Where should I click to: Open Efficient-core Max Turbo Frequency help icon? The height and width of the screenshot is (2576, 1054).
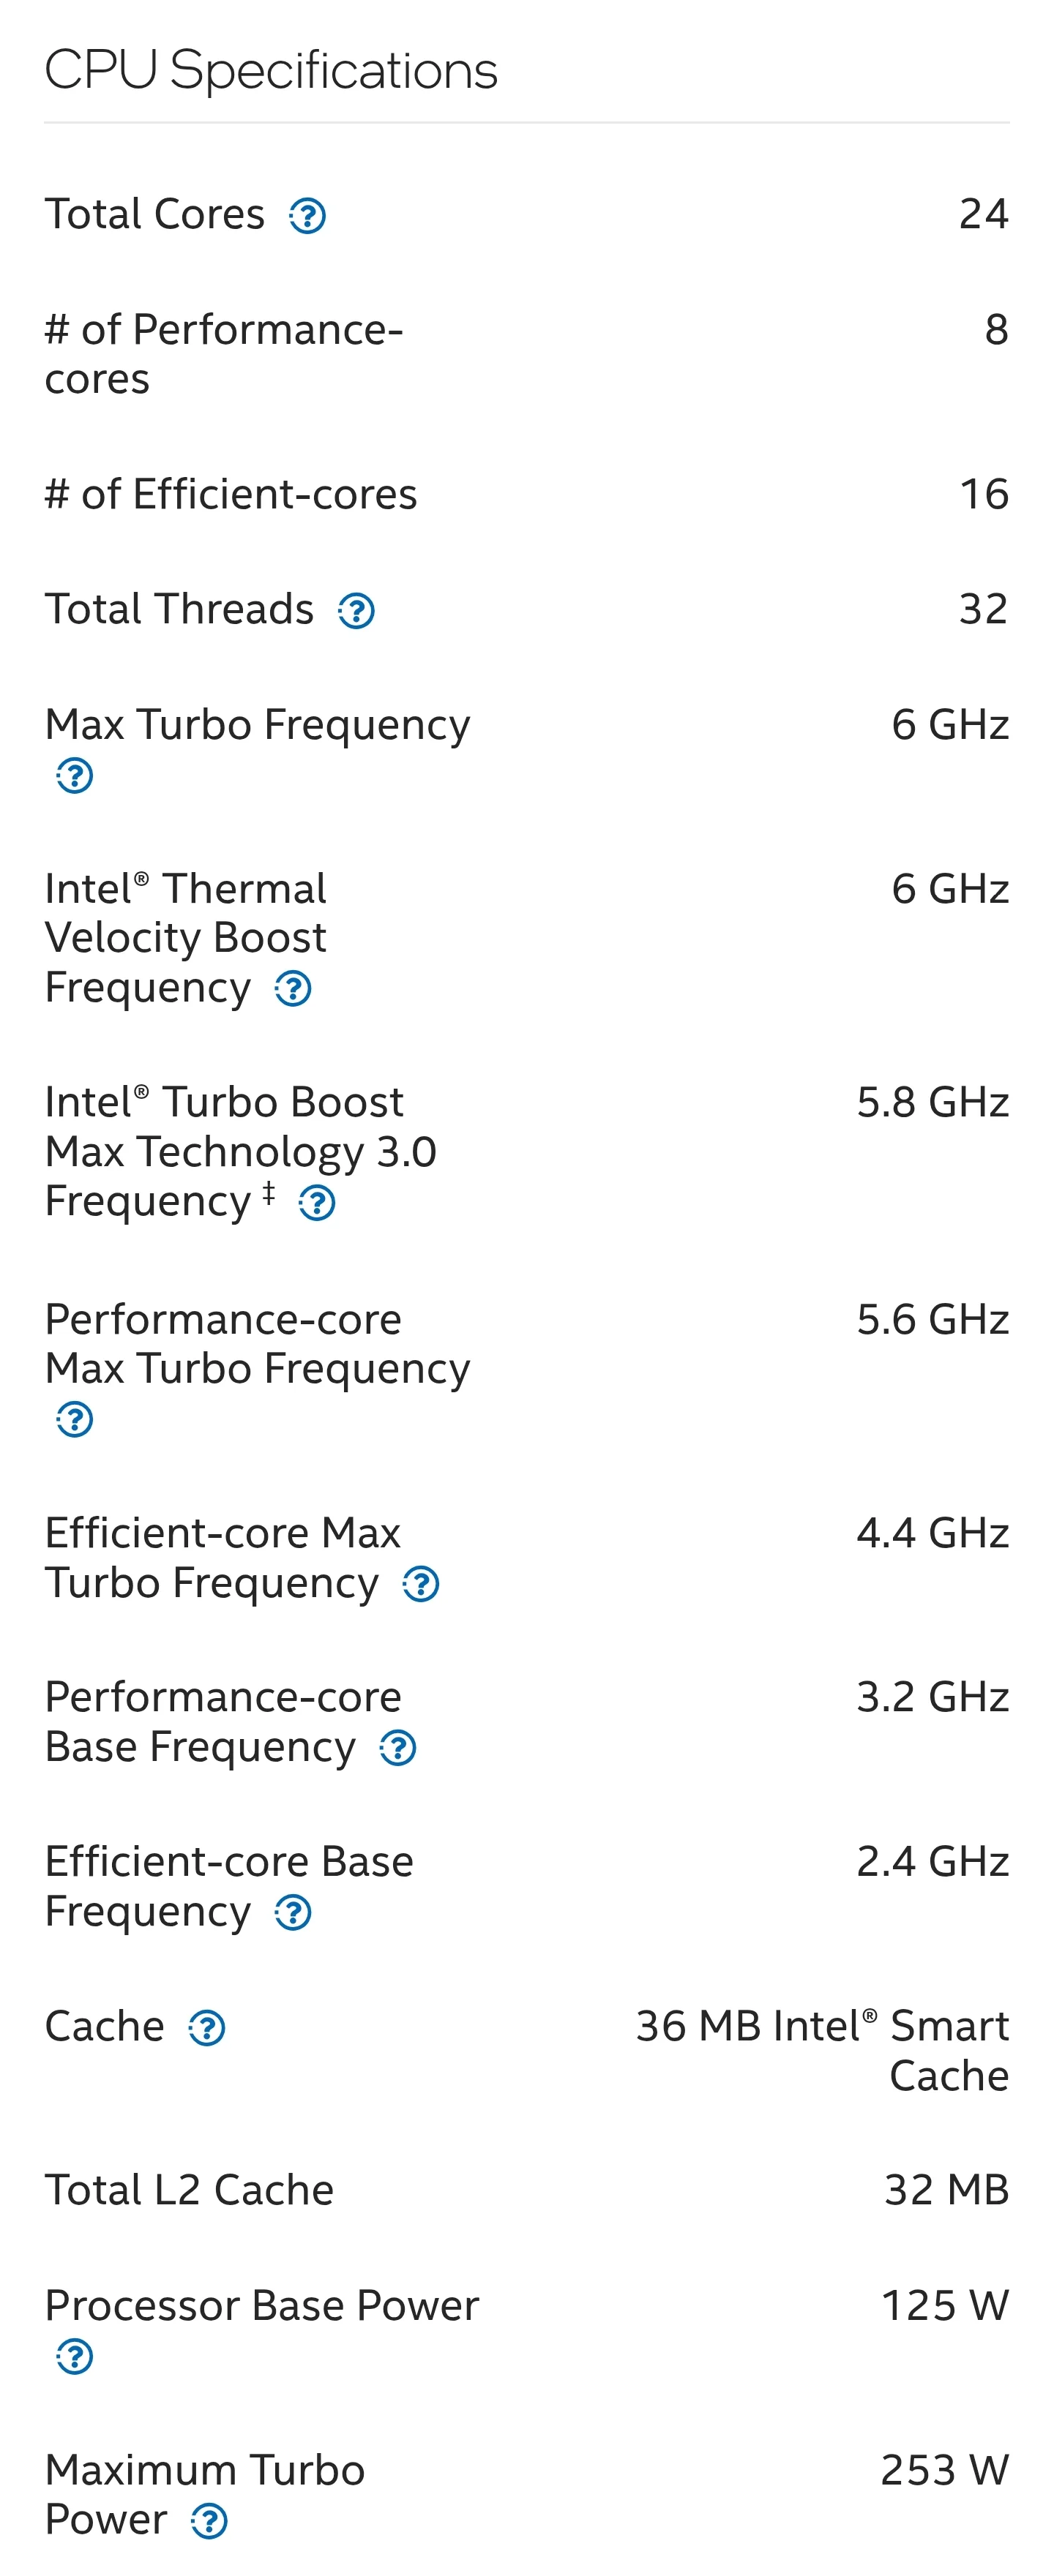pyautogui.click(x=421, y=1584)
